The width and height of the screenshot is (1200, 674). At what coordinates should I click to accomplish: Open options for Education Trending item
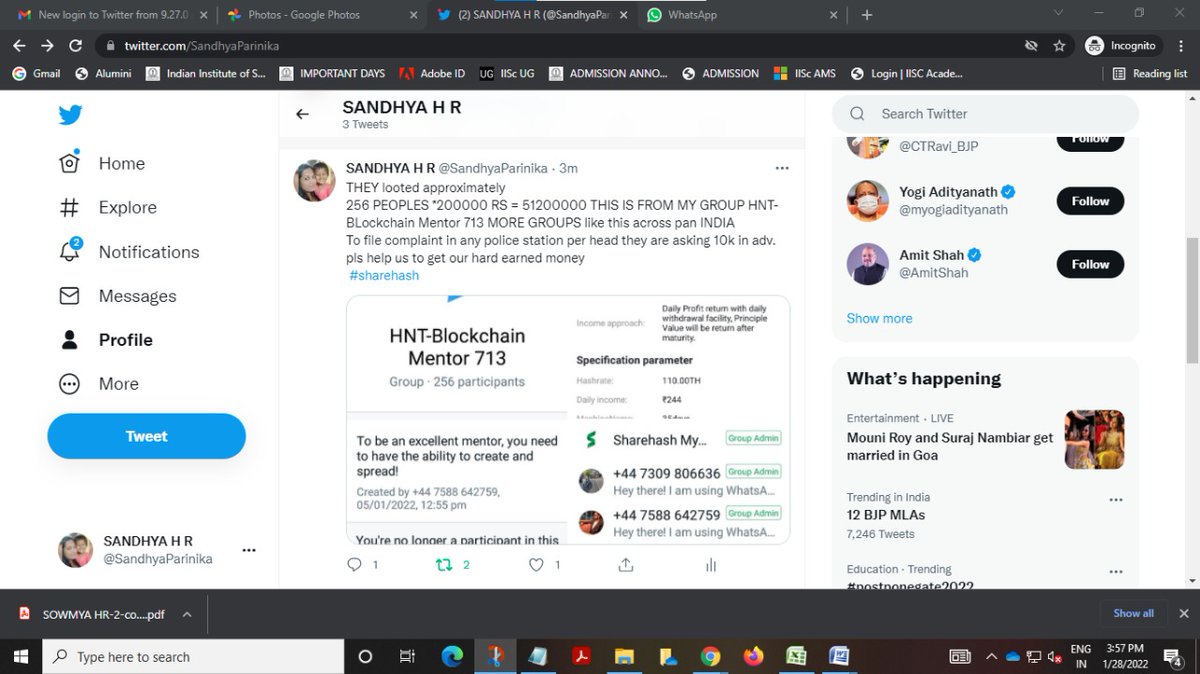[1115, 570]
